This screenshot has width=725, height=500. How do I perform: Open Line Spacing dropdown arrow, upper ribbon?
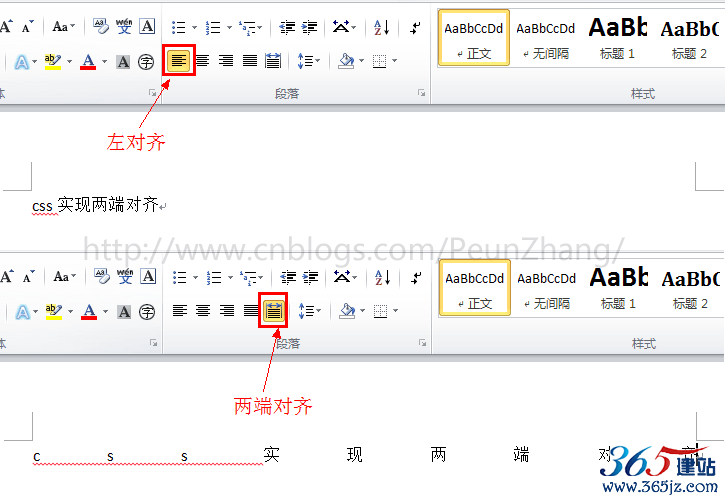click(318, 61)
